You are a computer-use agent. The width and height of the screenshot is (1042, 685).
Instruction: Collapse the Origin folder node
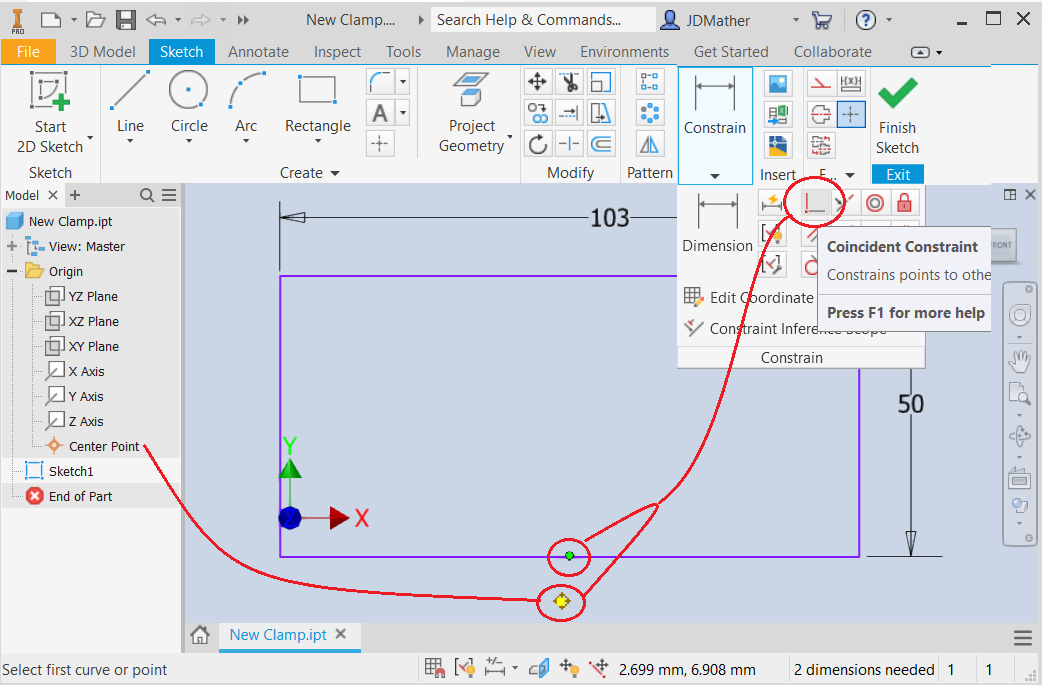(12, 272)
